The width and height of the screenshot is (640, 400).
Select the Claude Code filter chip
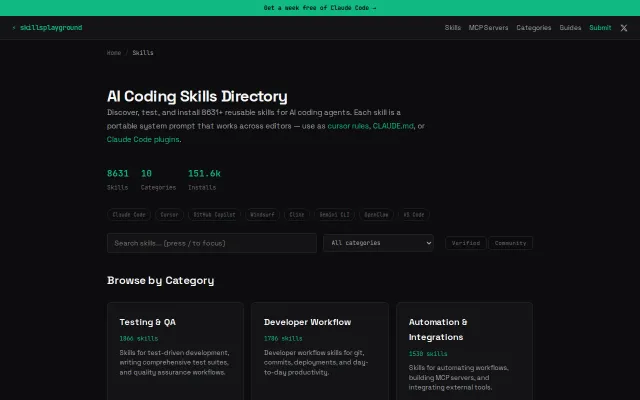pyautogui.click(x=129, y=215)
